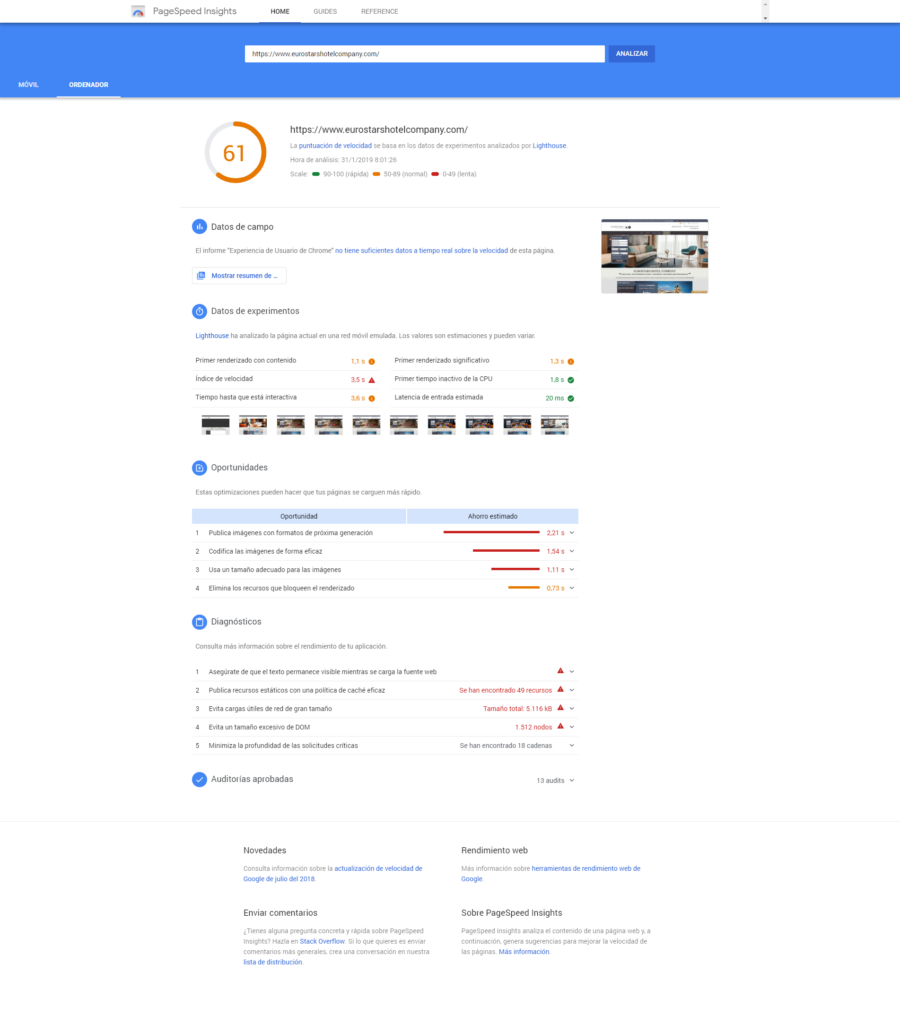Viewport: 900px width, 1024px height.
Task: Expand the next-generation image formats opportunity
Action: point(572,533)
